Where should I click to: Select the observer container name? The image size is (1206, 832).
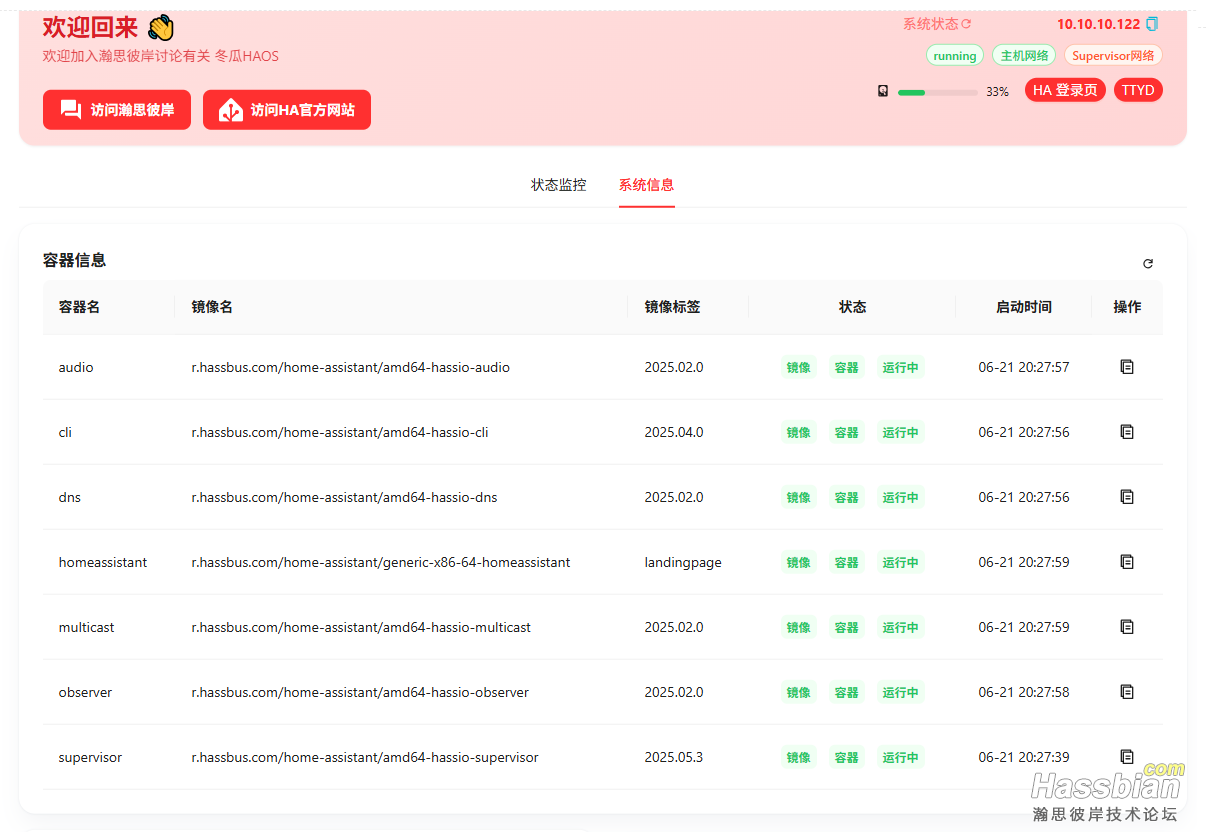86,692
